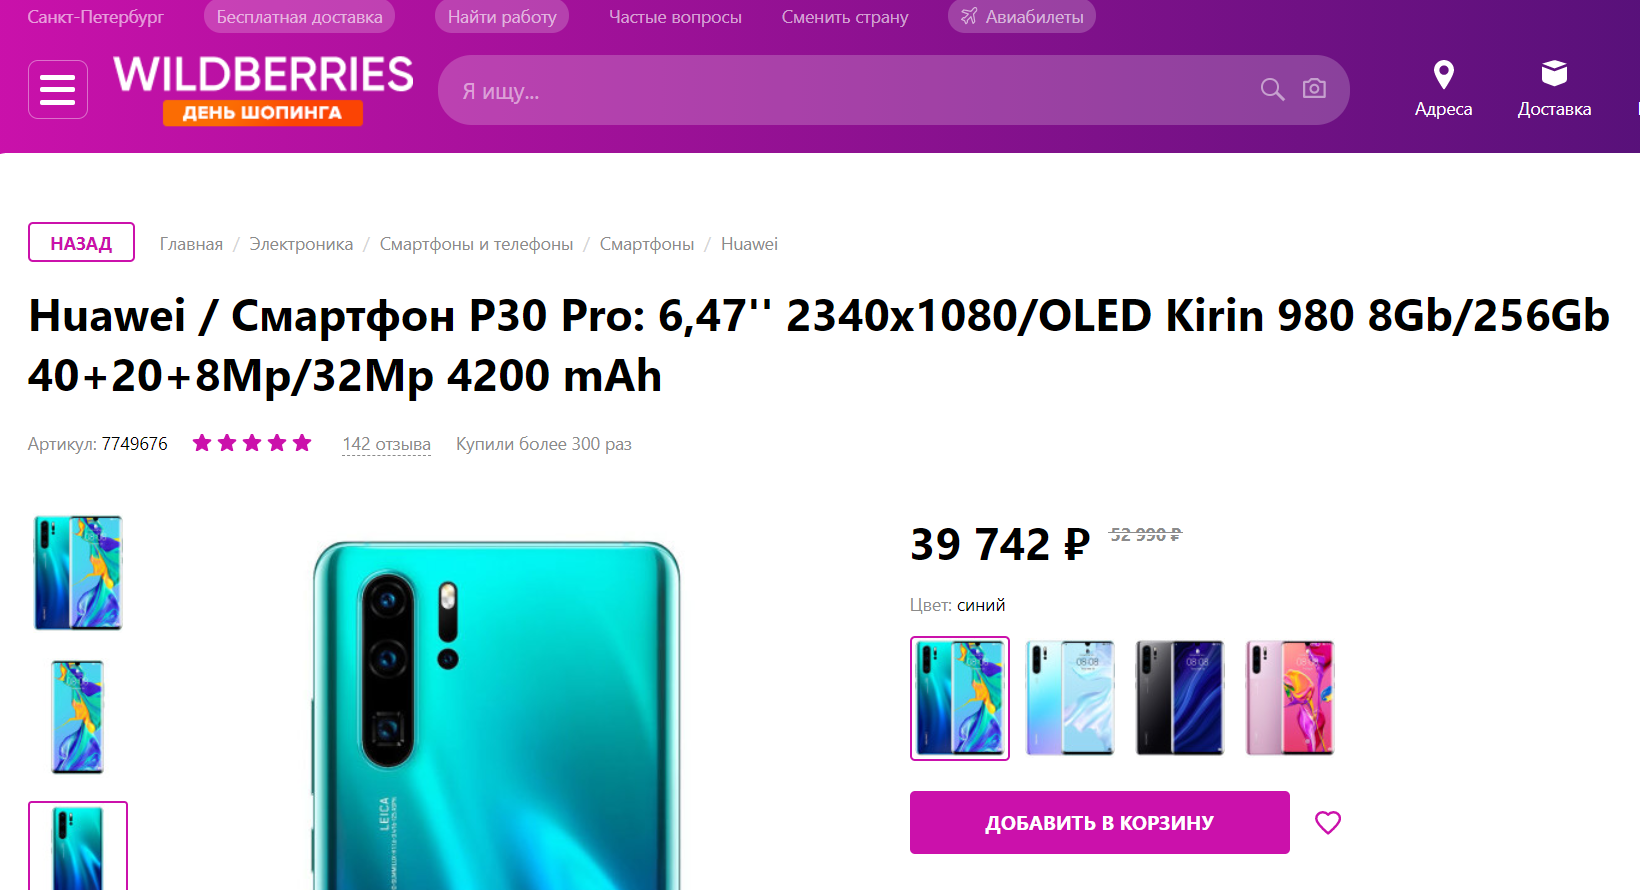Select the black phone color
1640x890 pixels.
point(1180,698)
